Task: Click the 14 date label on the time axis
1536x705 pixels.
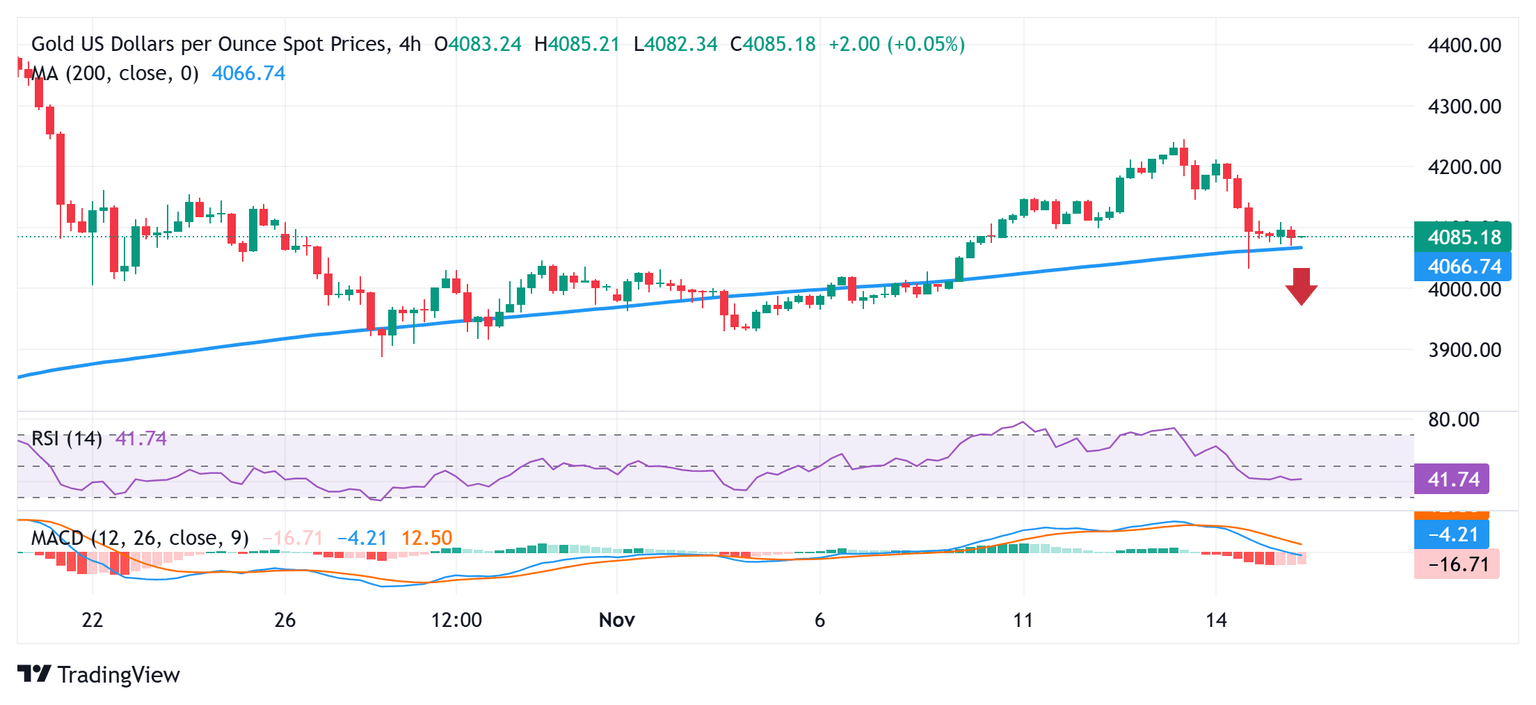Action: tap(1215, 620)
